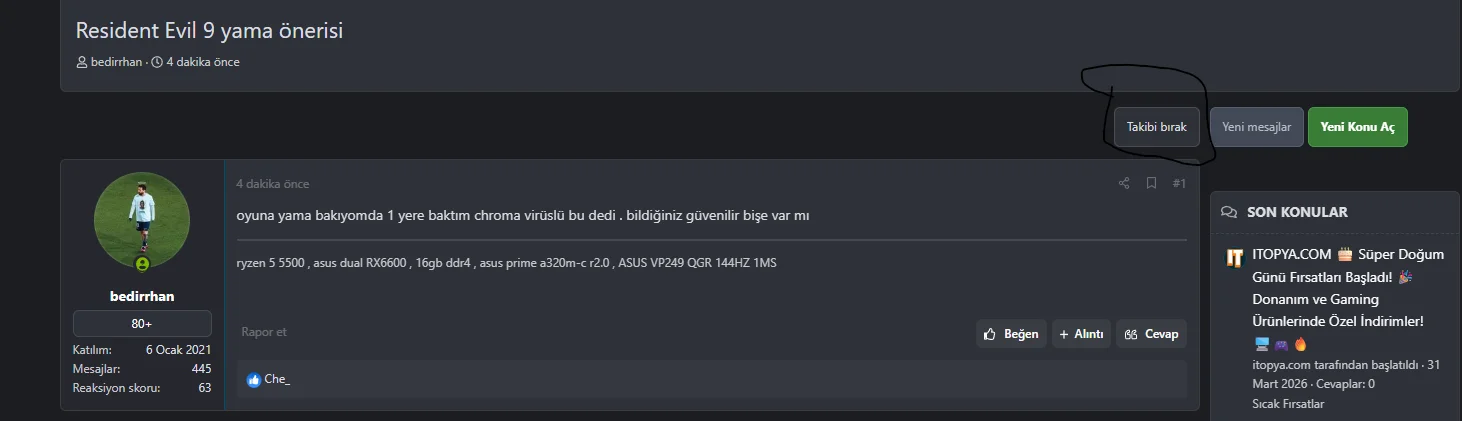Click the user icon beside thread author
The height and width of the screenshot is (421, 1462).
click(82, 62)
